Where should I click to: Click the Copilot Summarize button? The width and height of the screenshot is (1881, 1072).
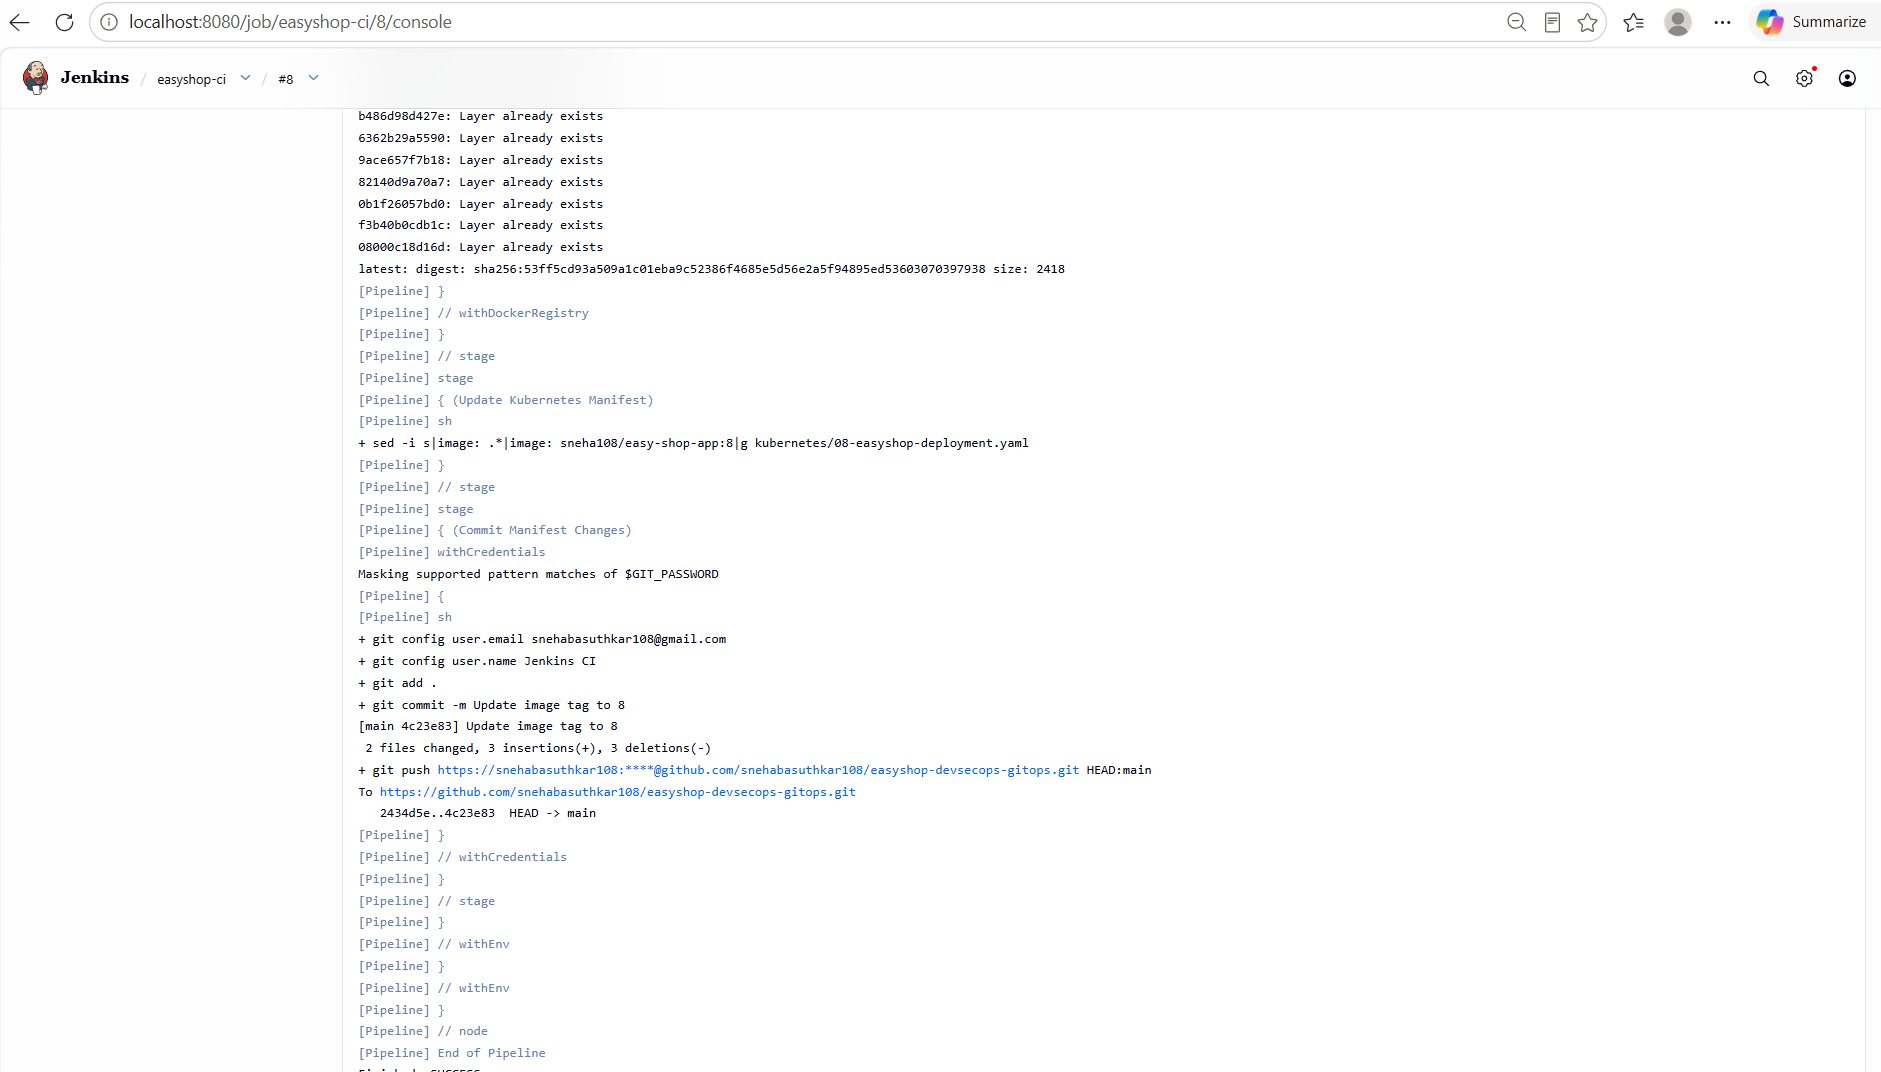tap(1812, 22)
